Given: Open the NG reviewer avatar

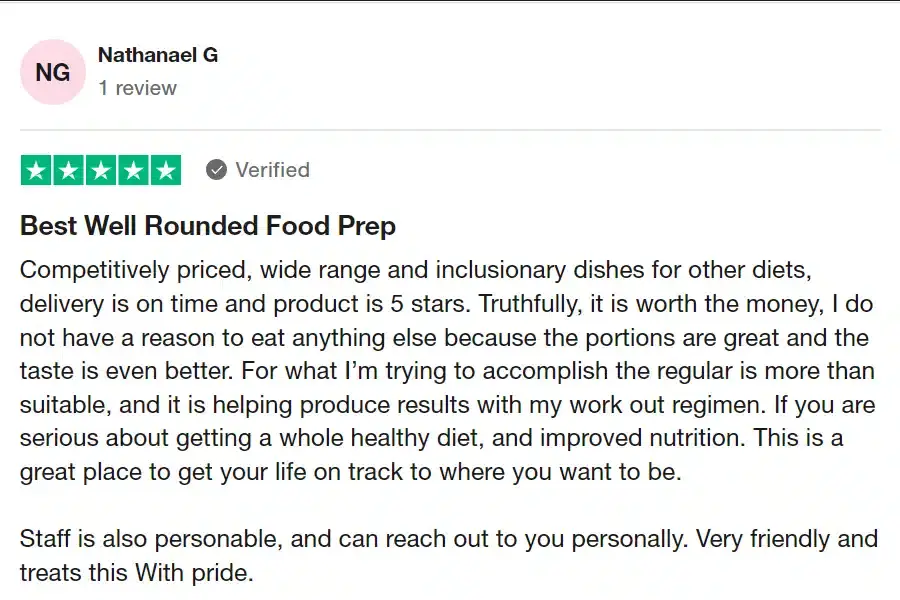Looking at the screenshot, I should (x=53, y=72).
